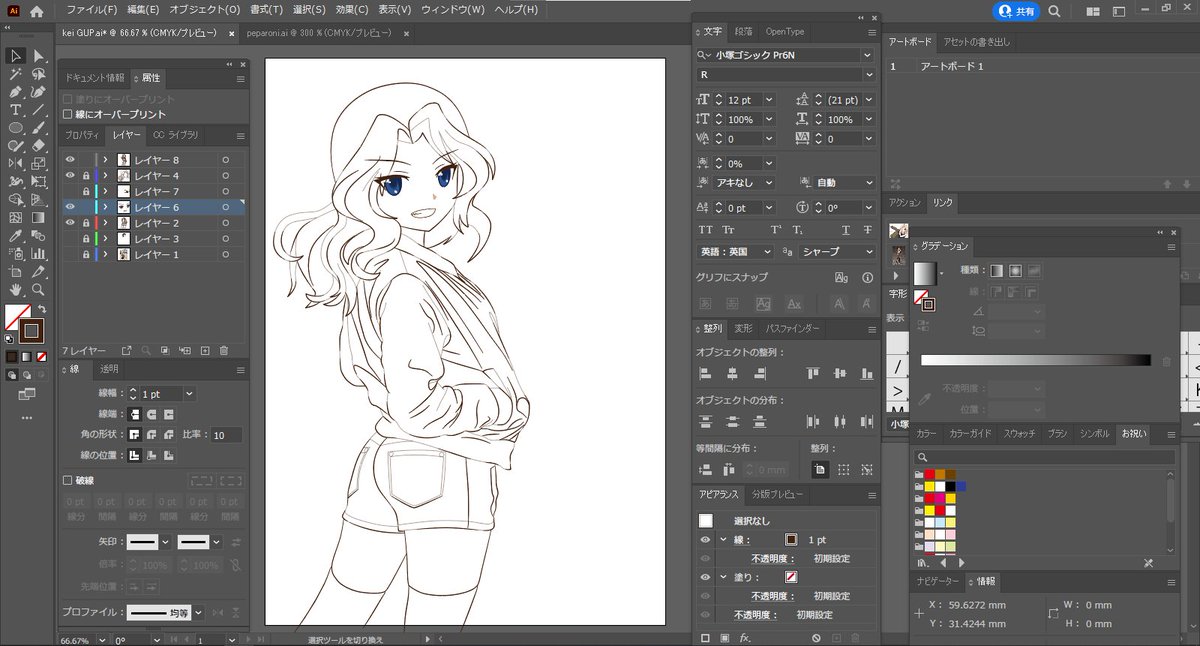Expand レイヤー 6 chevron
The image size is (1200, 646).
[x=105, y=207]
